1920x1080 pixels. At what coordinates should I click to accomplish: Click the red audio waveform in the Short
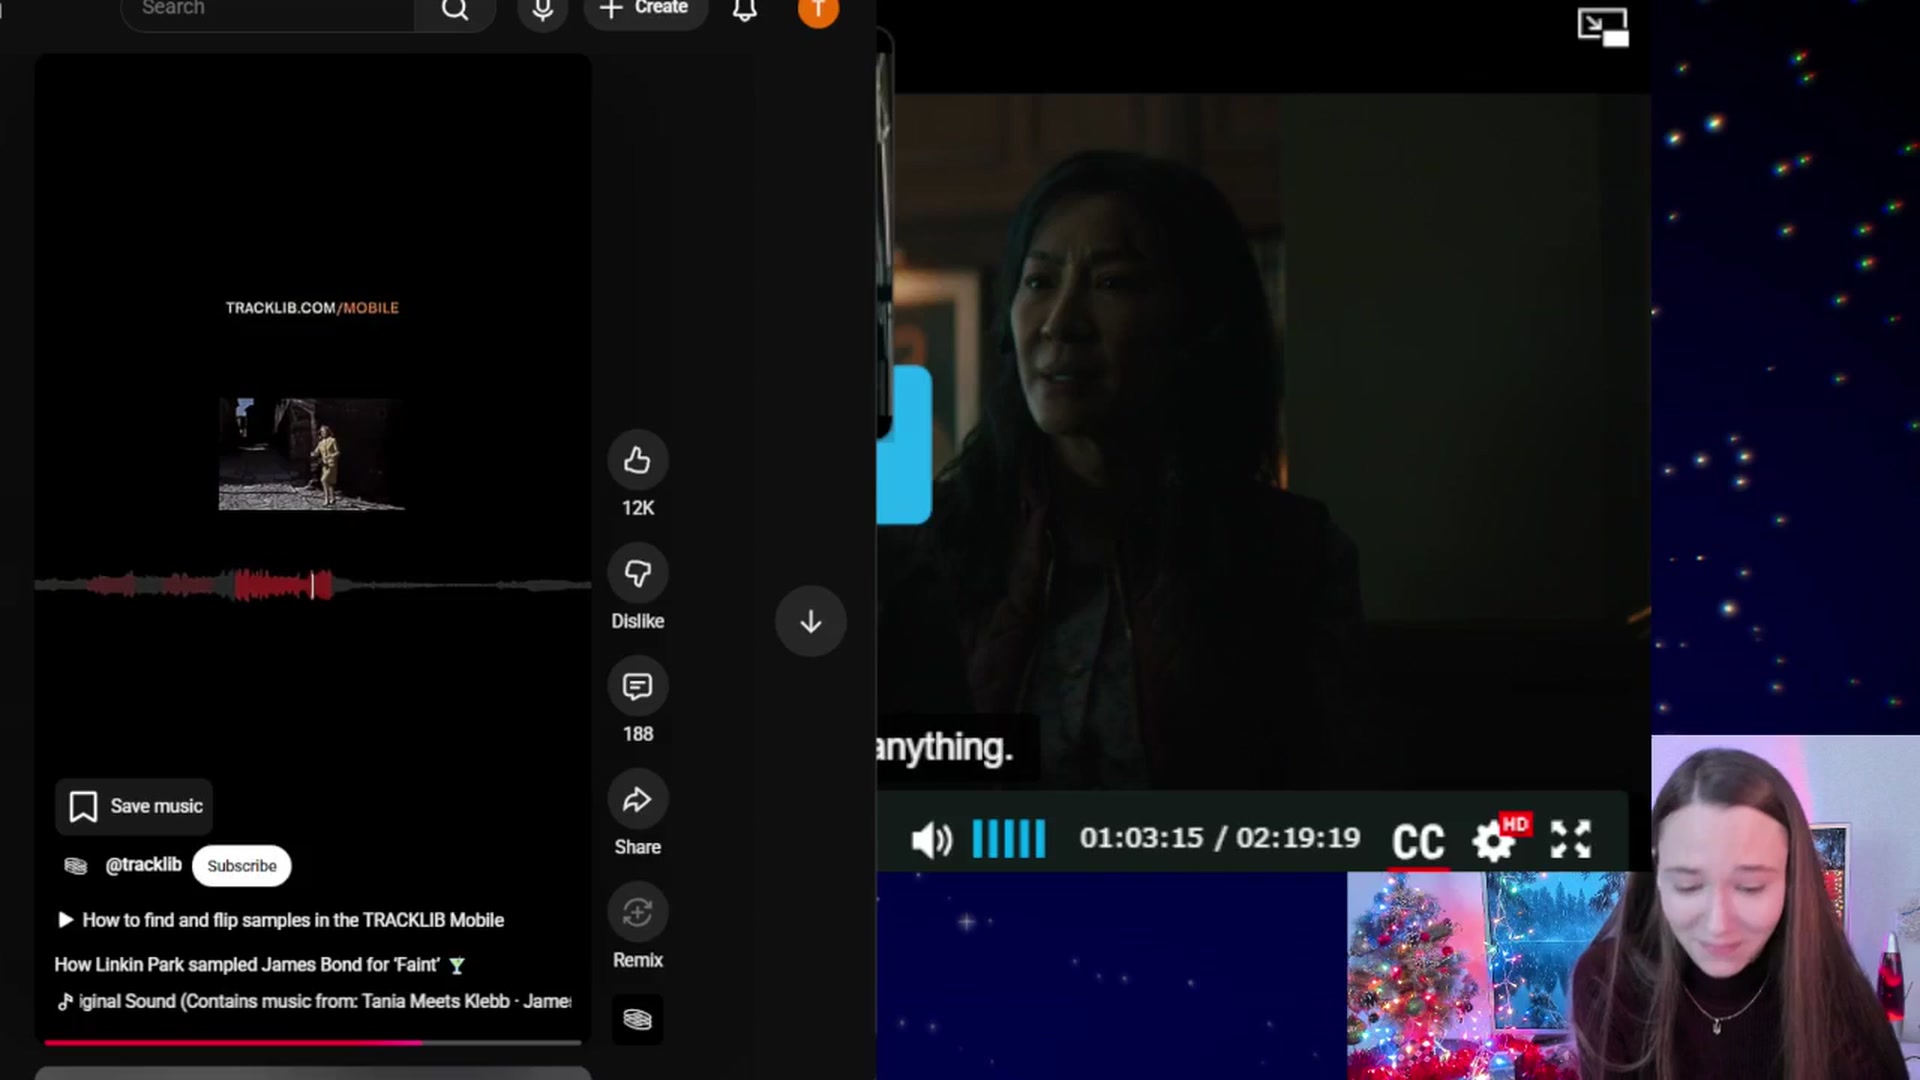click(x=313, y=585)
